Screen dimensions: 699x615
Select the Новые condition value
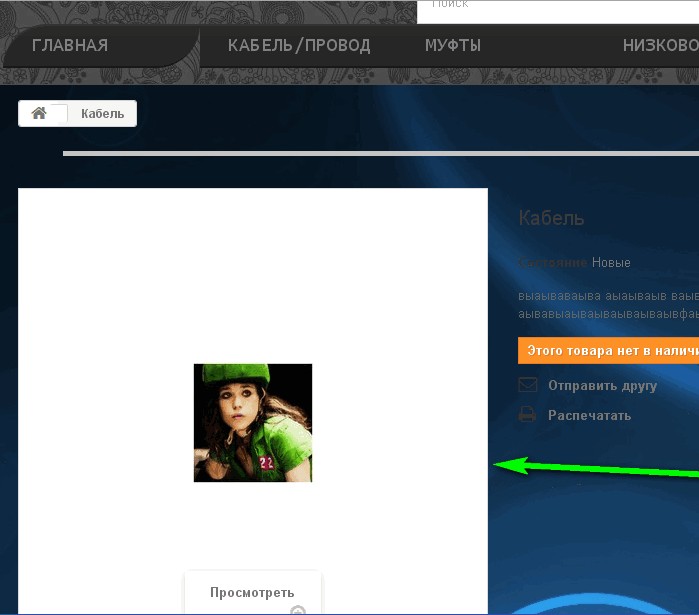[611, 262]
